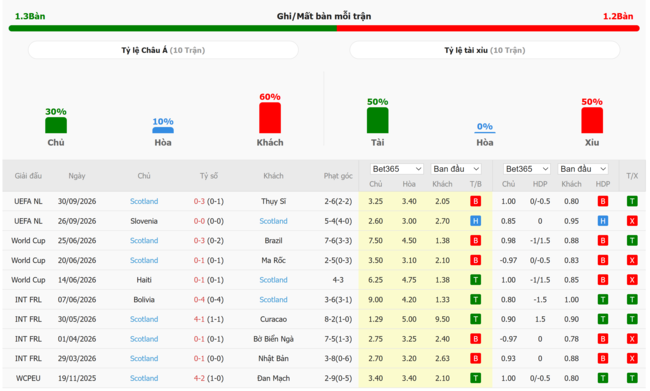Click the red 50% Xỉu bar

click(592, 120)
